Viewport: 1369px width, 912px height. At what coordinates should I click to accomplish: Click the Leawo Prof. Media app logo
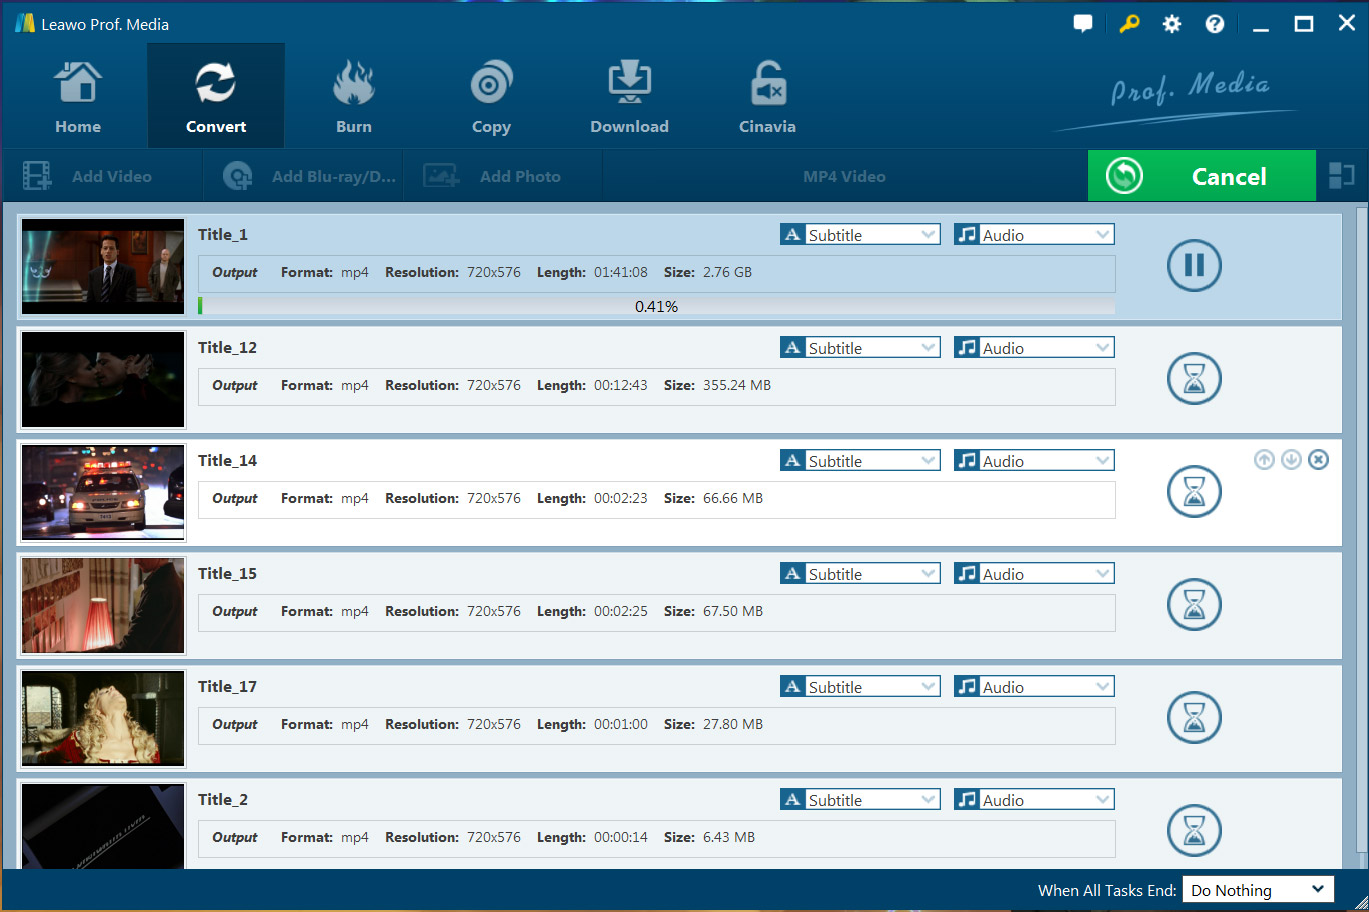(25, 23)
